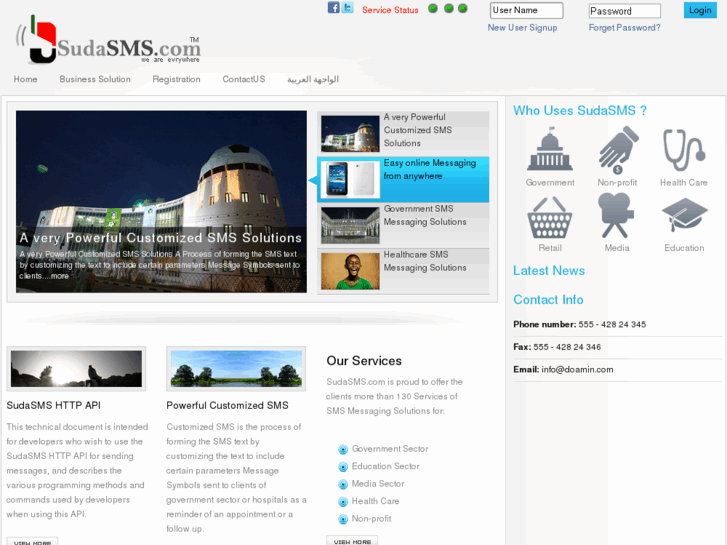This screenshot has width=727, height=545.
Task: Focus the Password input field
Action: tap(625, 11)
